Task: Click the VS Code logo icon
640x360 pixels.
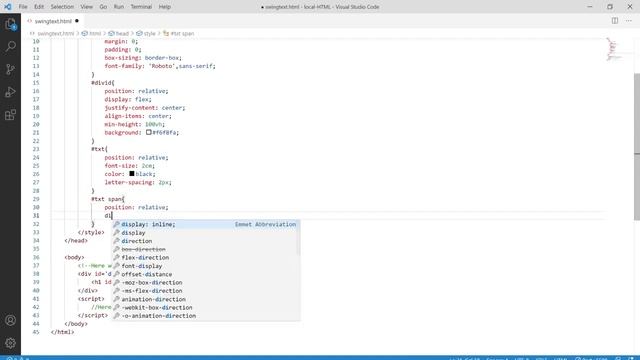Action: point(8,7)
